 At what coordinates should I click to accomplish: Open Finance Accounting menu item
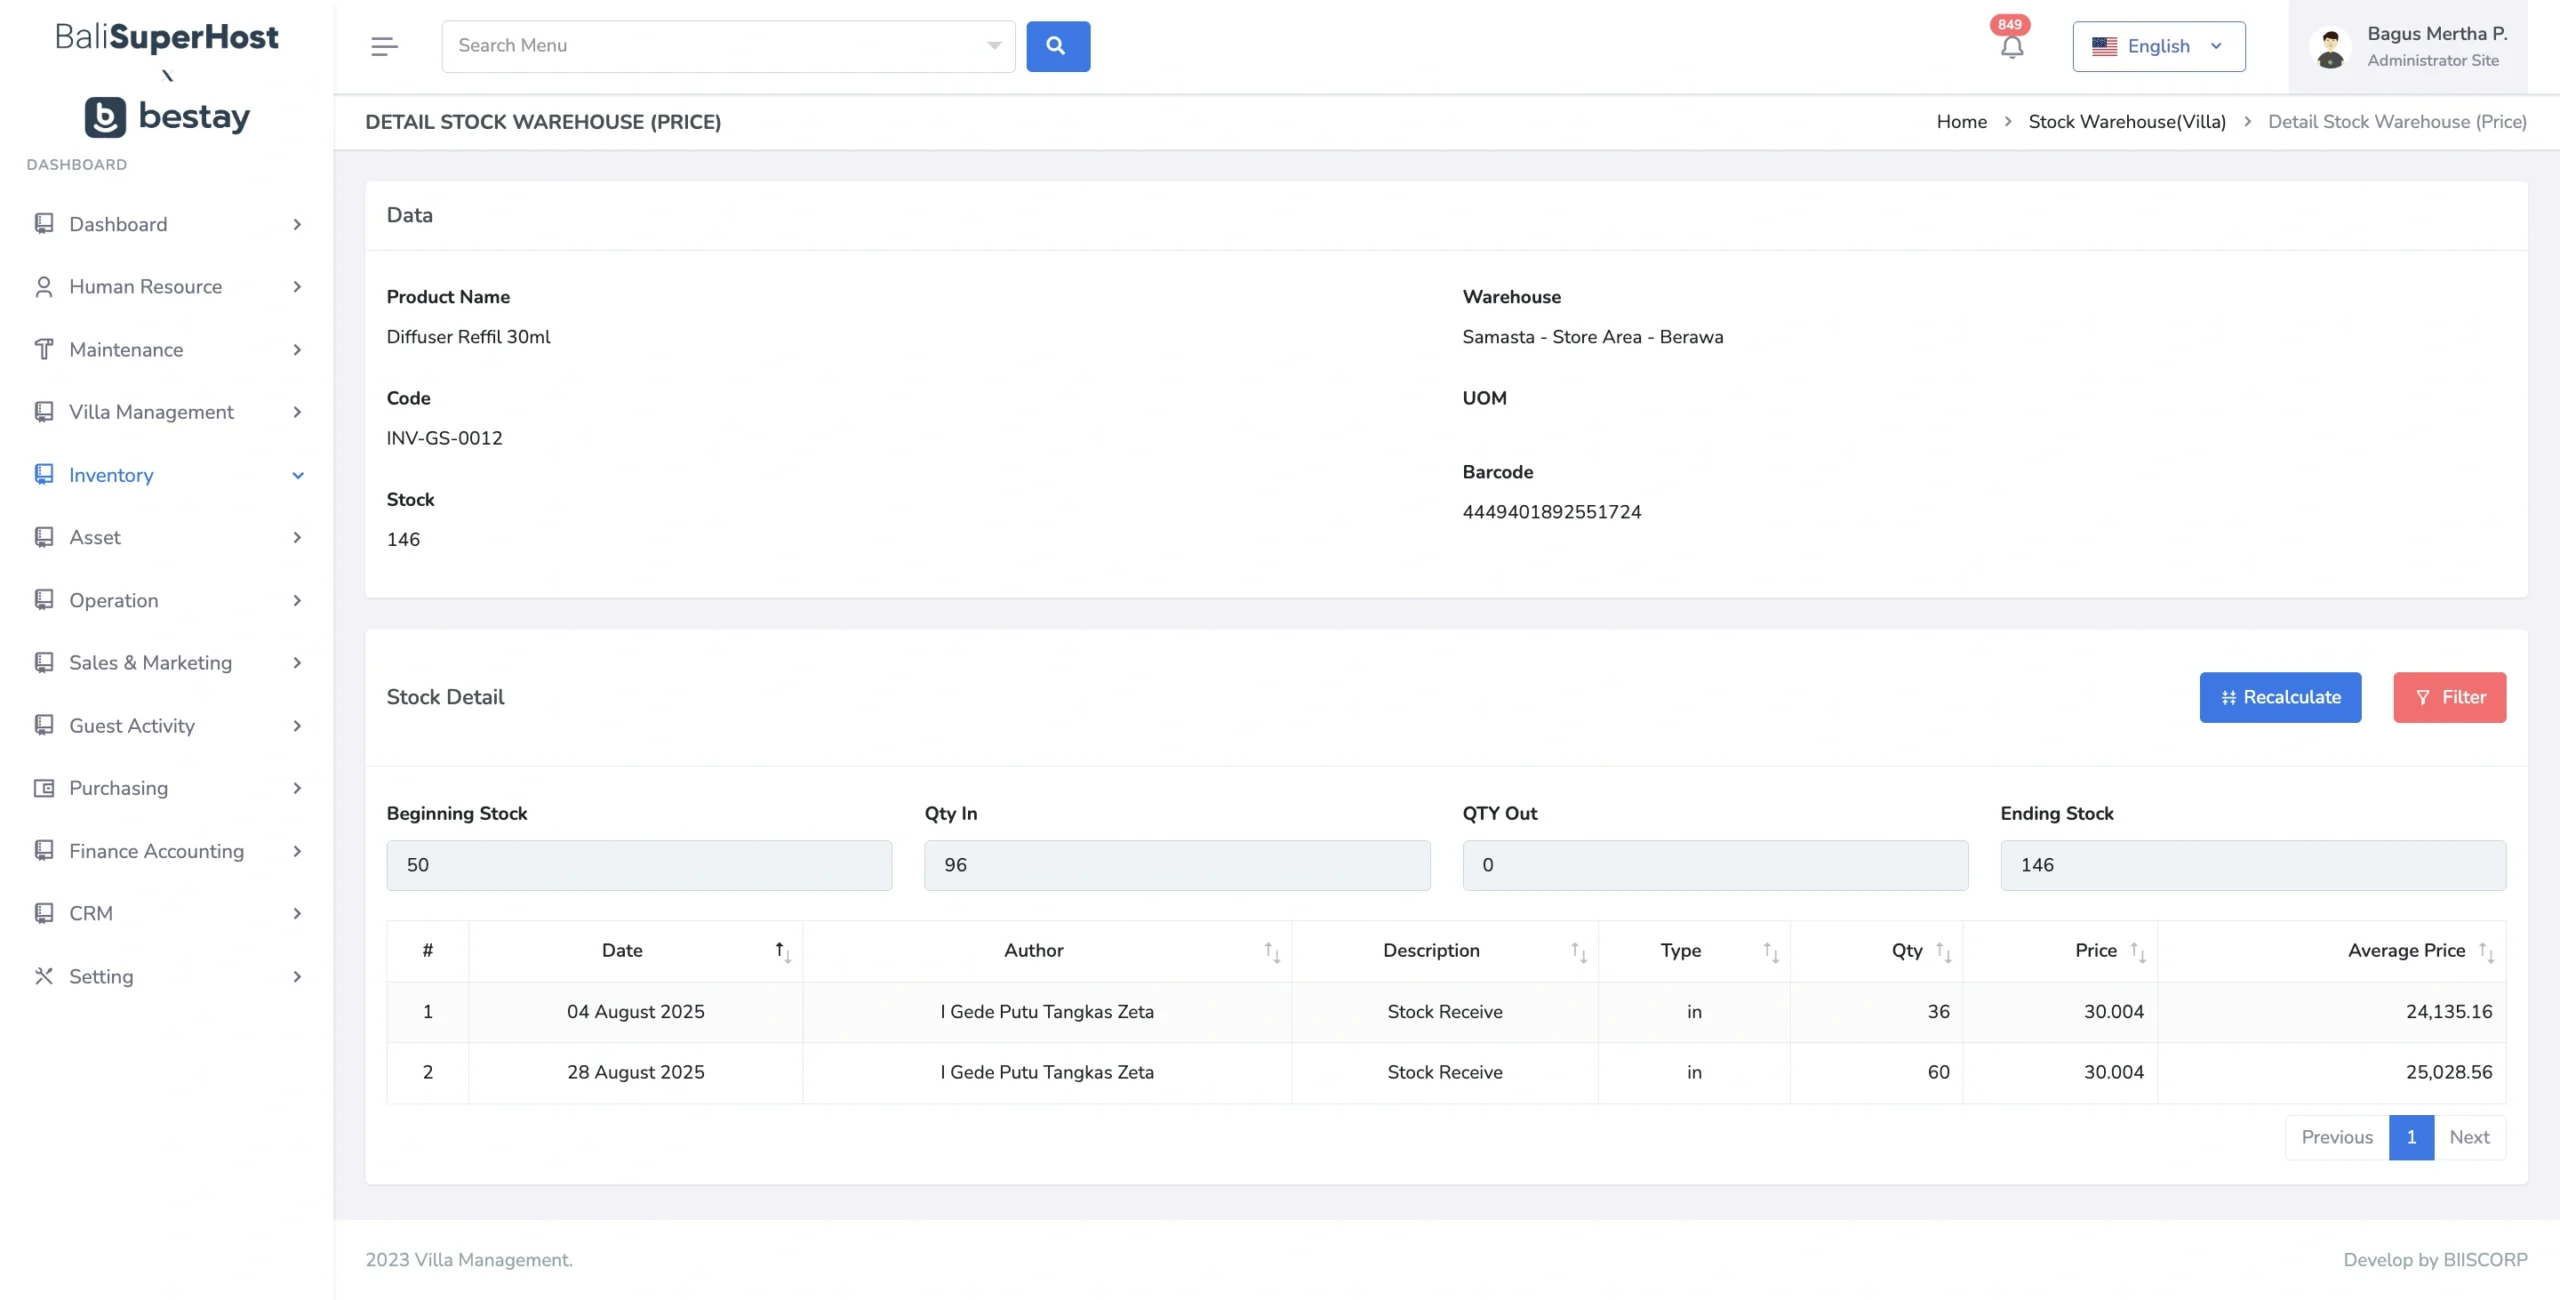click(x=167, y=851)
